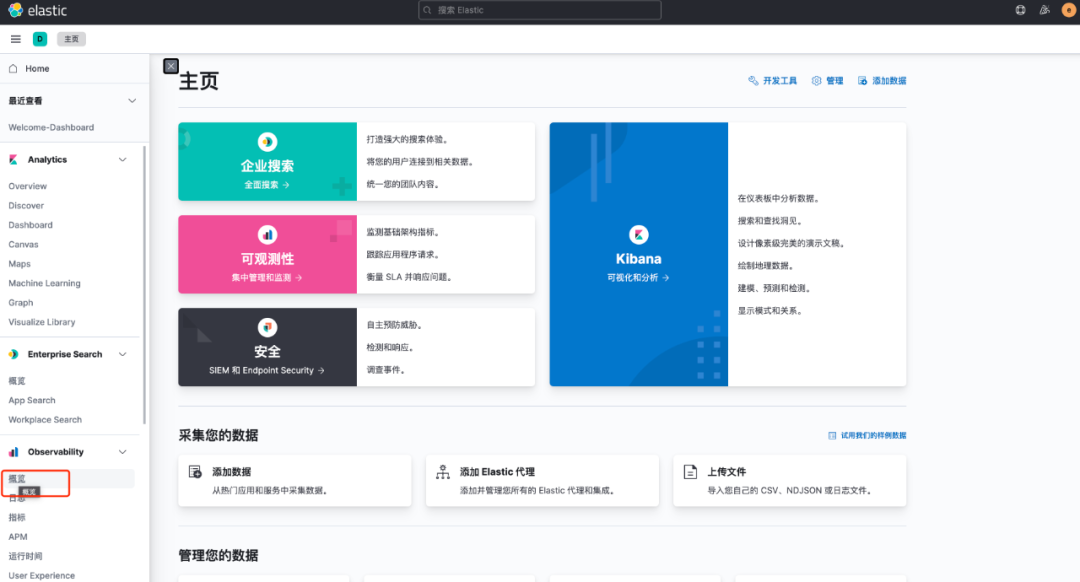
Task: Collapse the Enterprise Search section chevron
Action: [x=123, y=354]
